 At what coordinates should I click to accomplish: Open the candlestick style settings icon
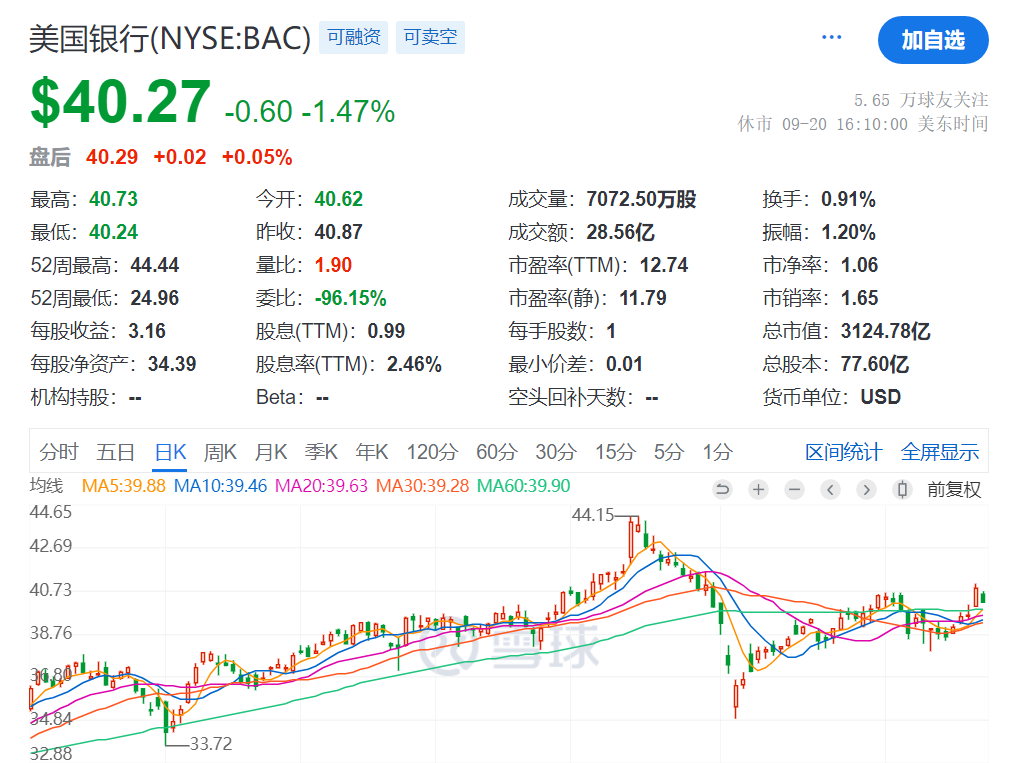pyautogui.click(x=902, y=489)
